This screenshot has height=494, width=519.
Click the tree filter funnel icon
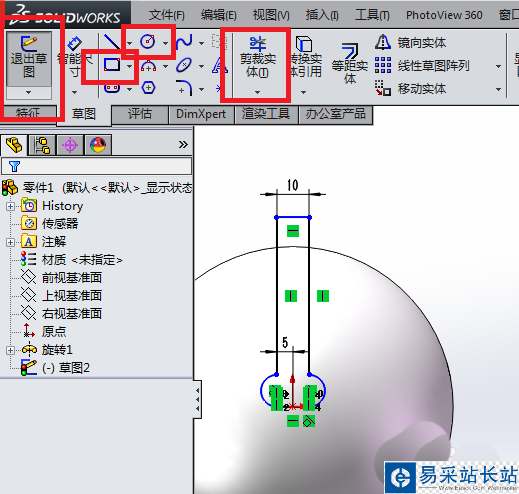pyautogui.click(x=14, y=166)
